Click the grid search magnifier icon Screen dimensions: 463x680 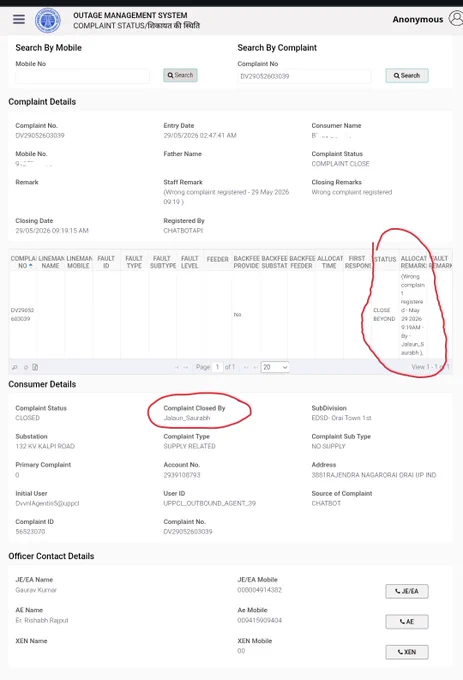(15, 367)
